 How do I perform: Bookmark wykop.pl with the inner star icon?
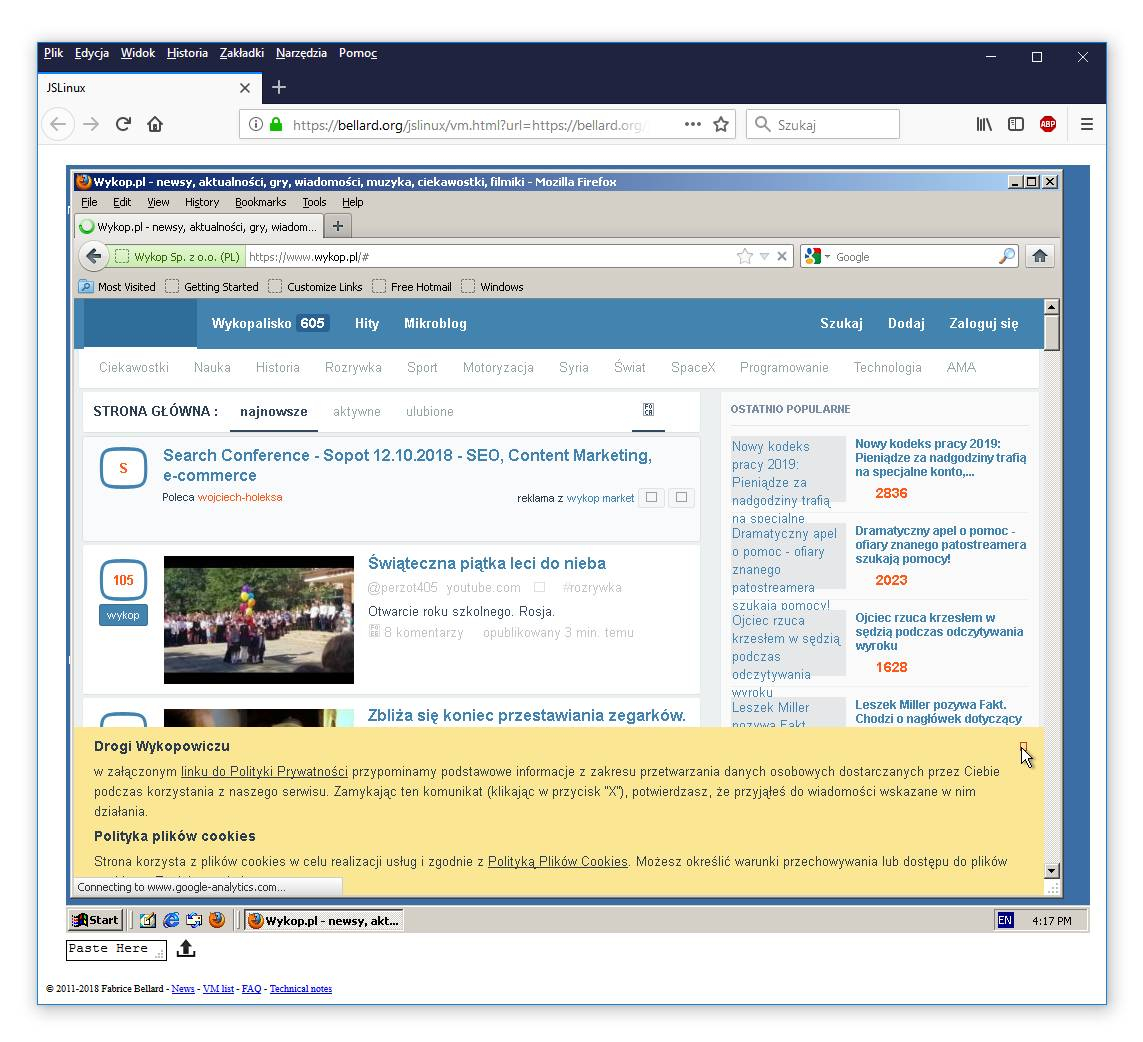[x=744, y=257]
